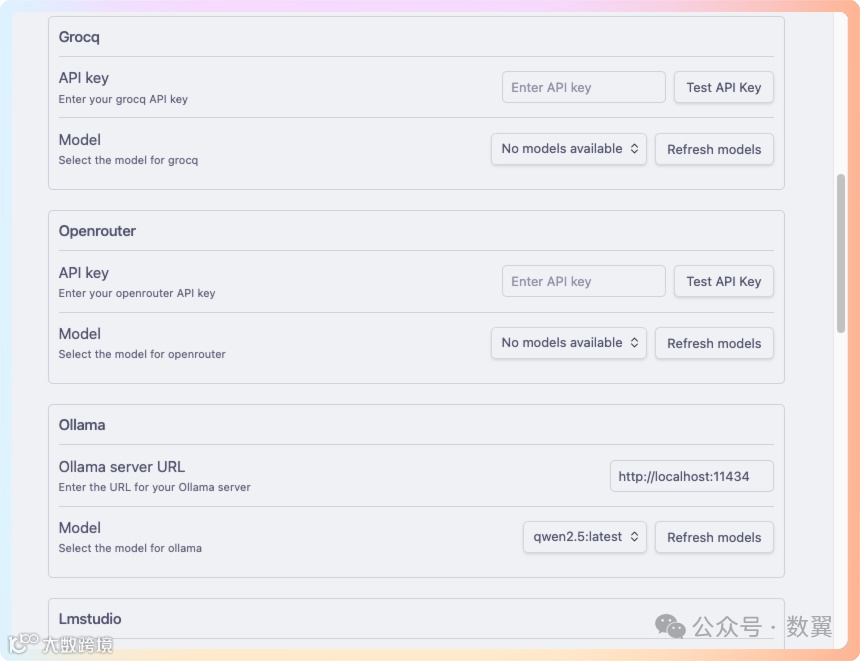The height and width of the screenshot is (661, 860).
Task: Click the Ollama server URL field
Action: coord(692,476)
